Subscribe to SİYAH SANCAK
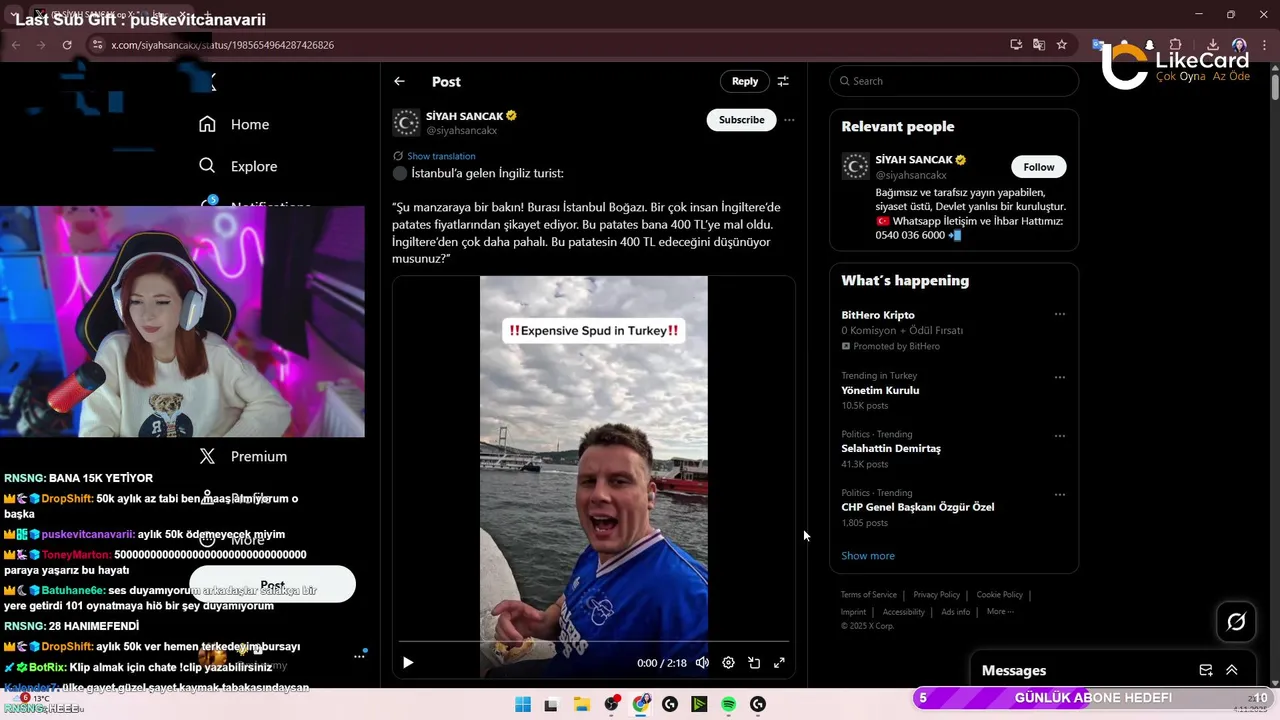This screenshot has height=720, width=1280. pos(742,120)
